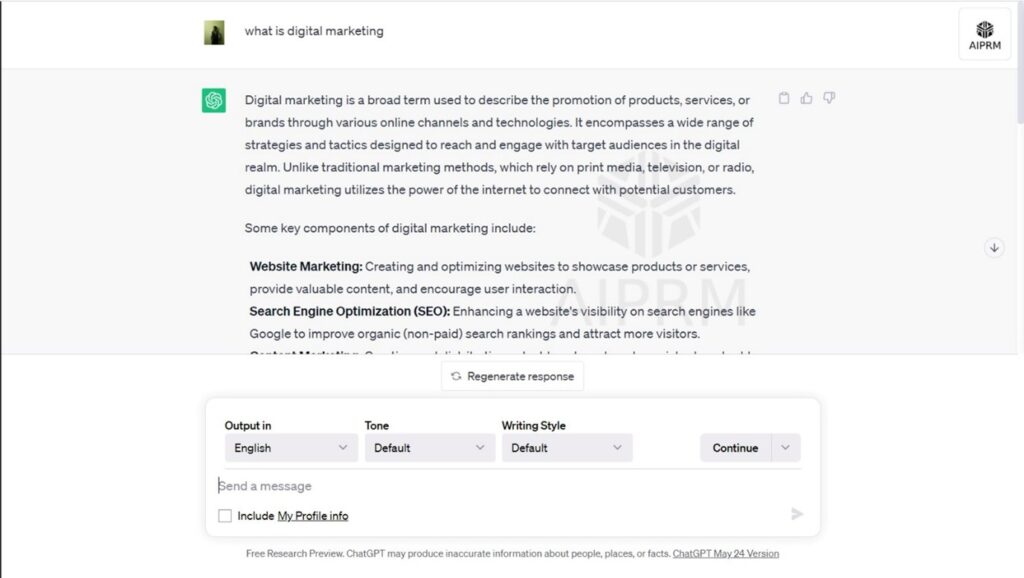
Task: Click the ChatGPT avatar logo
Action: (x=214, y=101)
